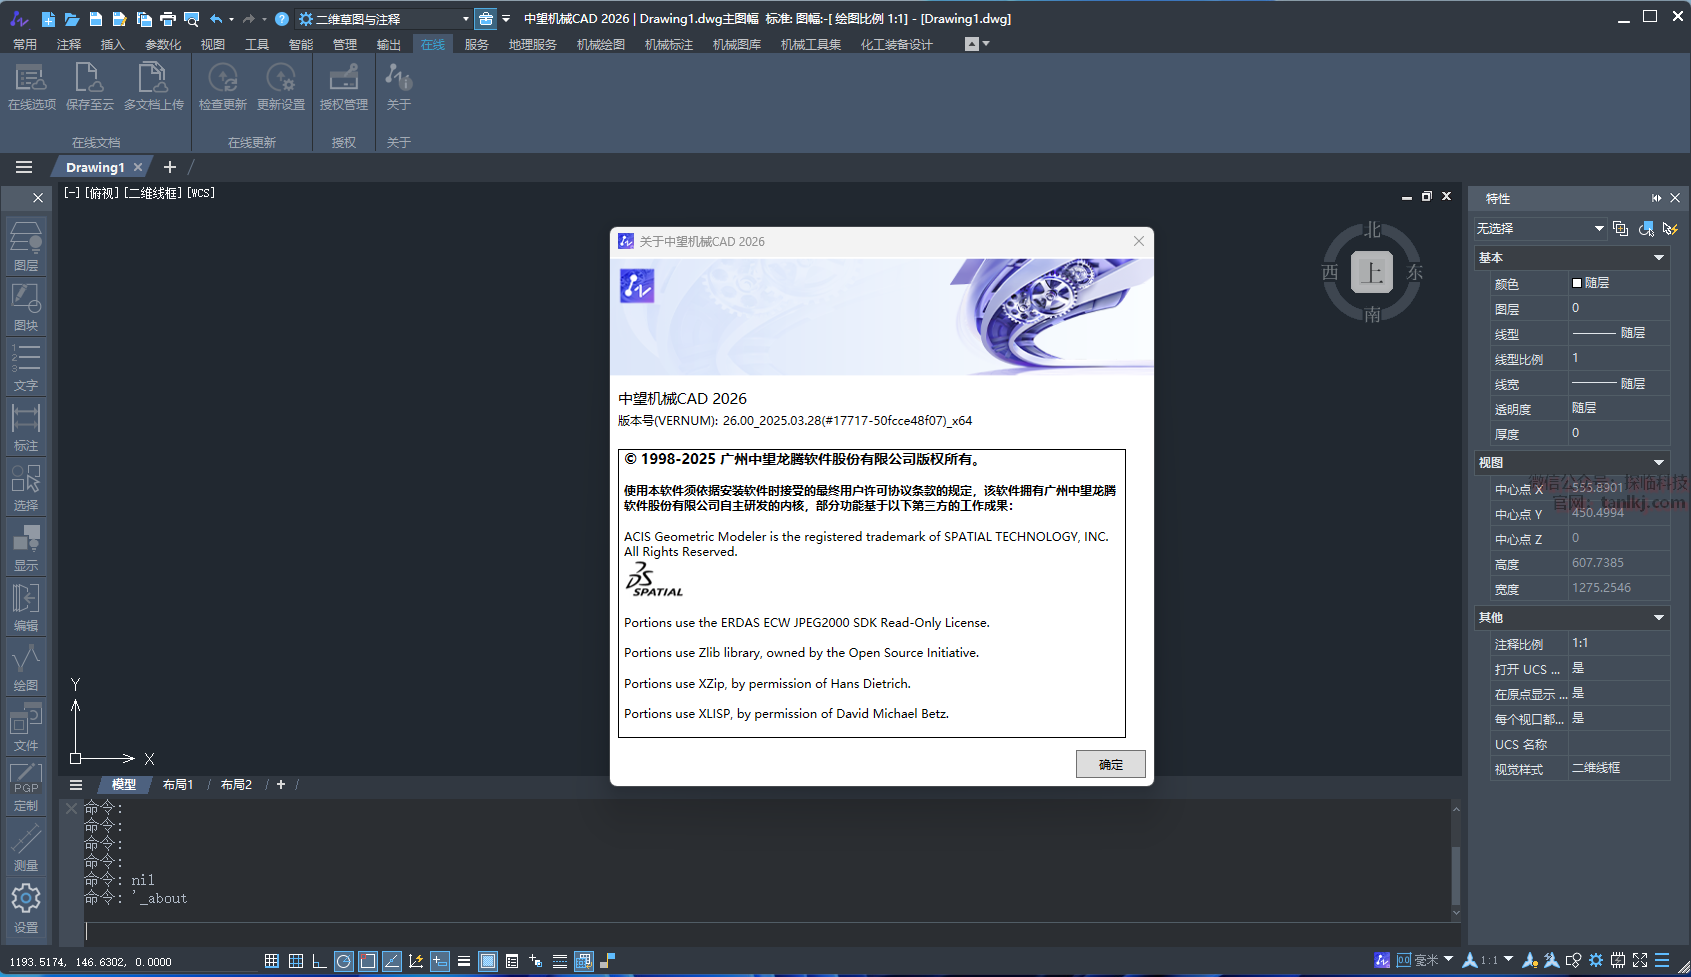Toggle polar tracking in status bar
1691x977 pixels.
click(x=344, y=961)
